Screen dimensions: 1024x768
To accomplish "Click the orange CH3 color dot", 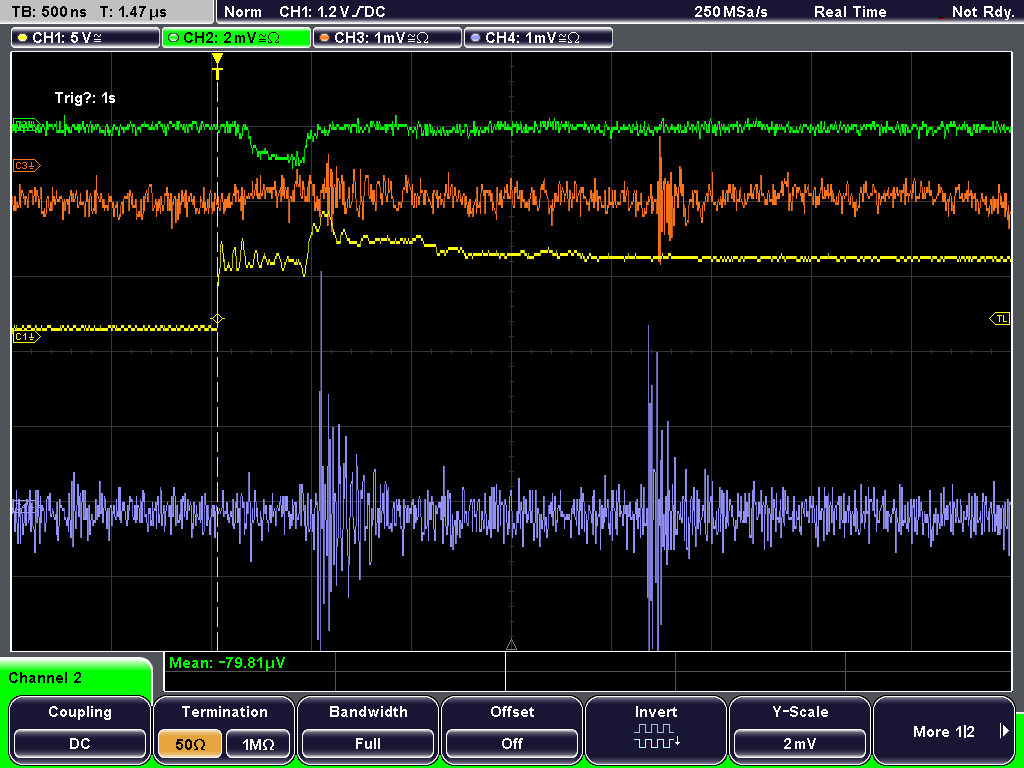I will [325, 38].
